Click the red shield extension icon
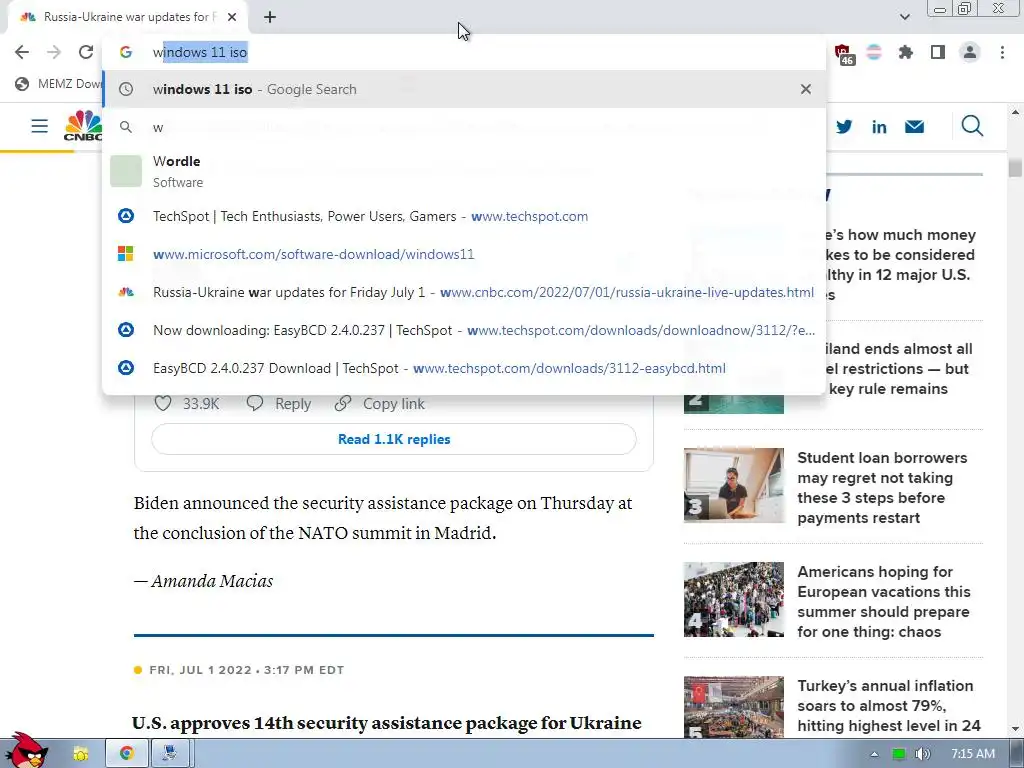 (843, 53)
